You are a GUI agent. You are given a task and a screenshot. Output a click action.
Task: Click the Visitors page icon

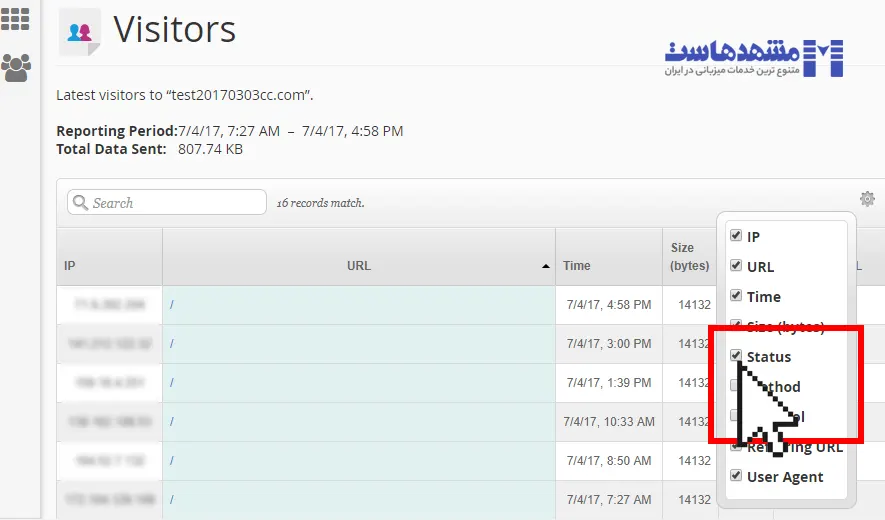point(79,32)
